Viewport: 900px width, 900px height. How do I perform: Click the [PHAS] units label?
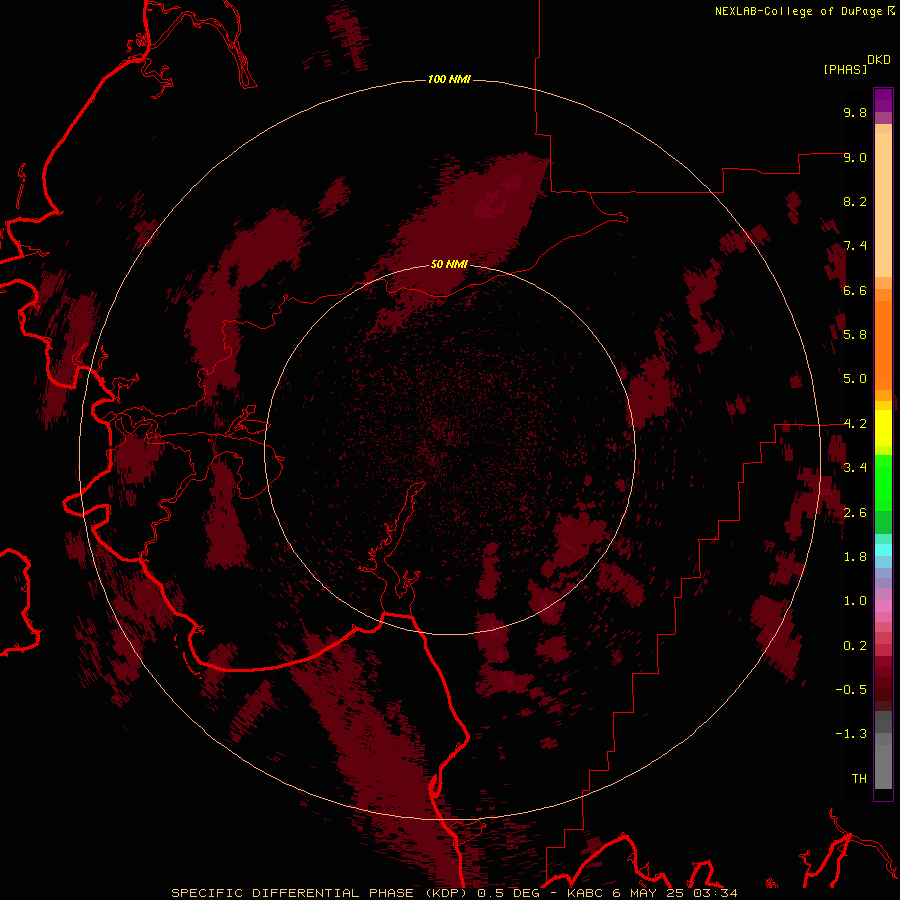[x=845, y=69]
